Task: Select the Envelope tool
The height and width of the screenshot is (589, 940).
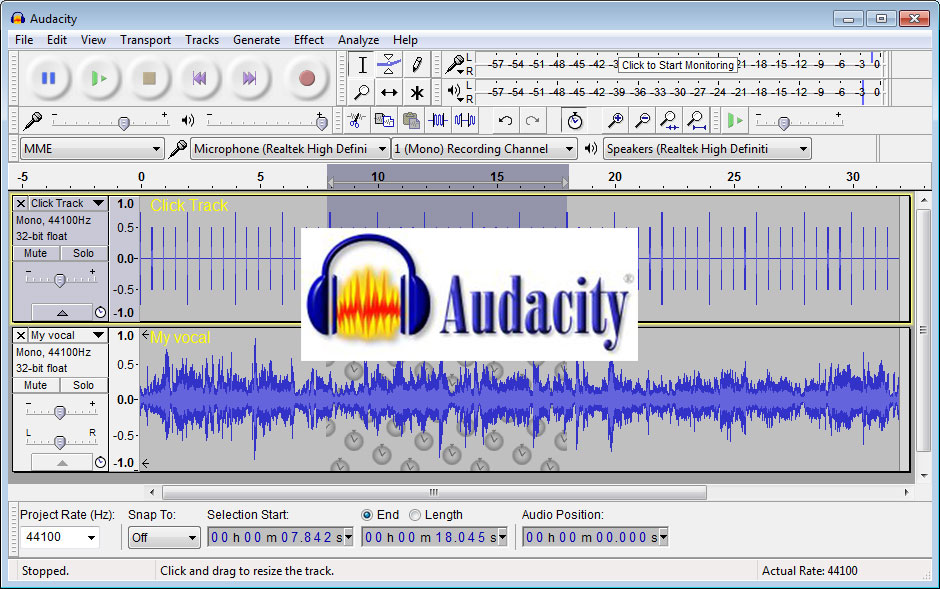Action: coord(388,65)
